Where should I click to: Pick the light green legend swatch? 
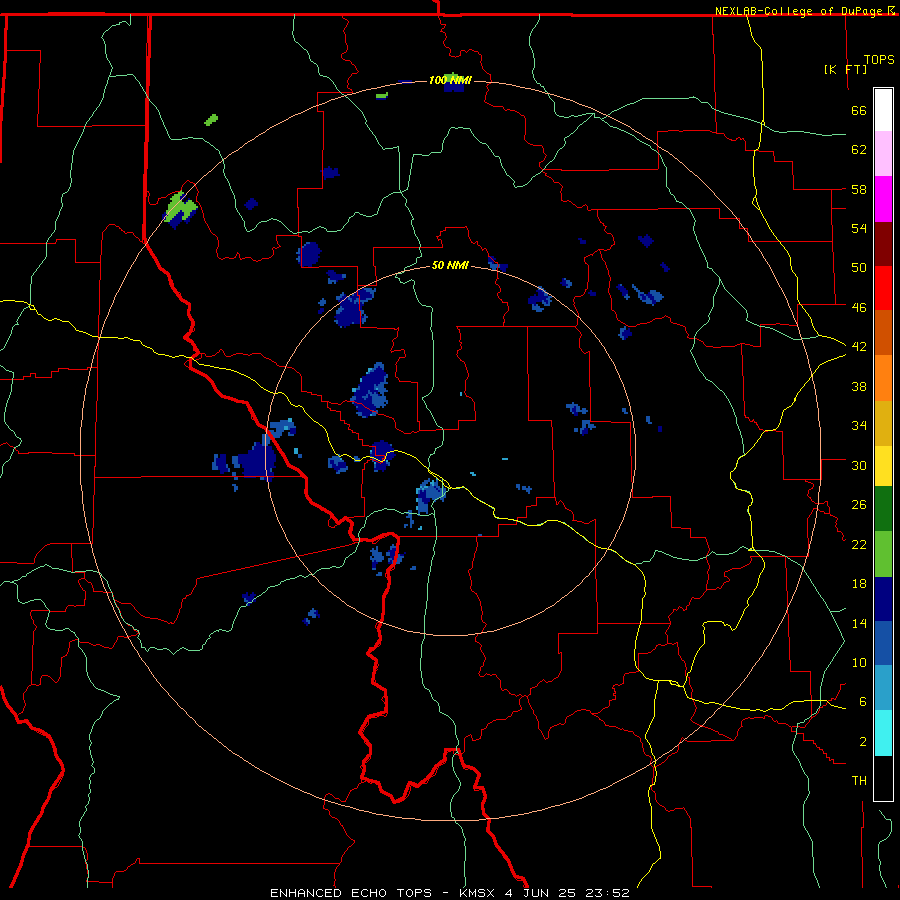pos(883,554)
